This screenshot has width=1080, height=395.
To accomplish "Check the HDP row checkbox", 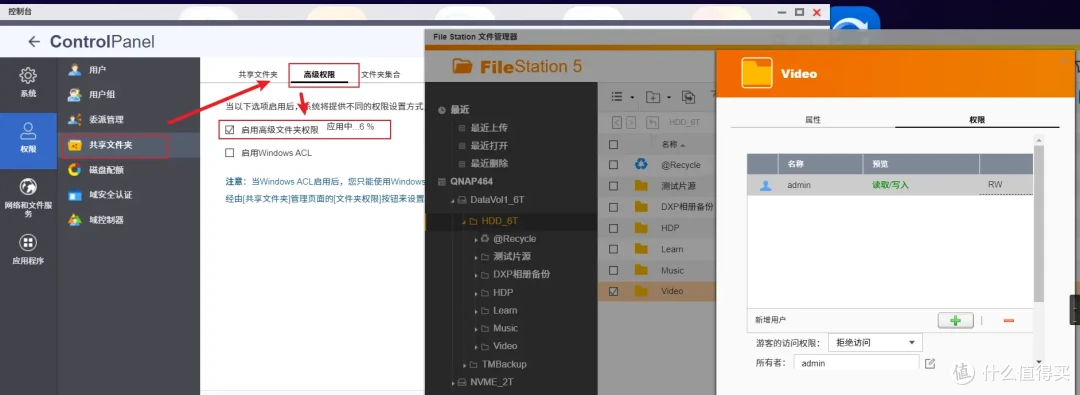I will (x=614, y=228).
